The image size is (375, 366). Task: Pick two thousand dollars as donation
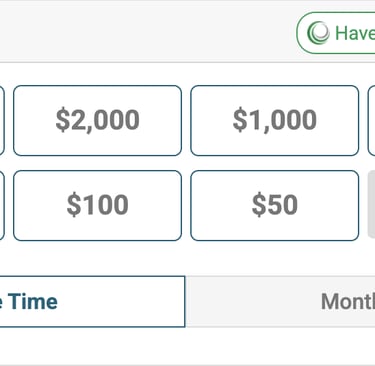(97, 120)
